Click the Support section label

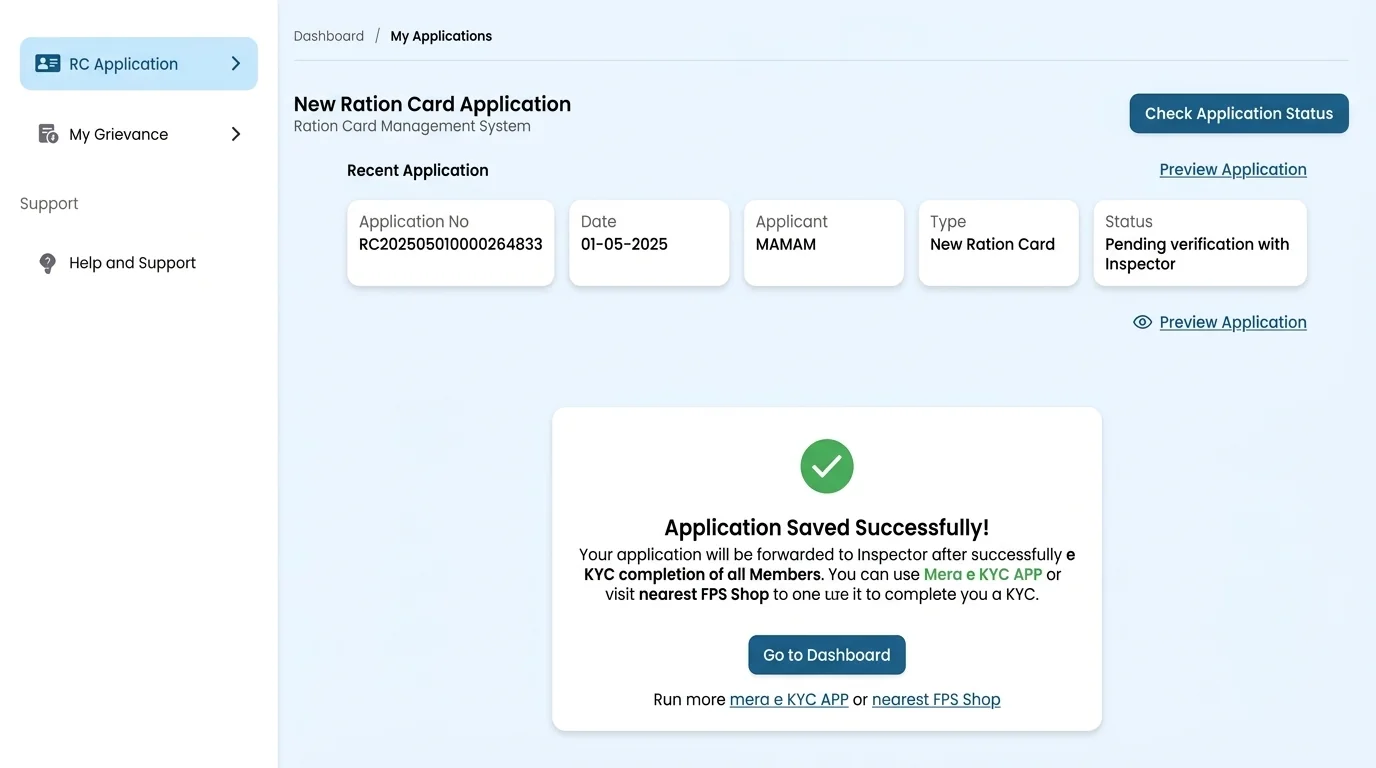point(49,203)
